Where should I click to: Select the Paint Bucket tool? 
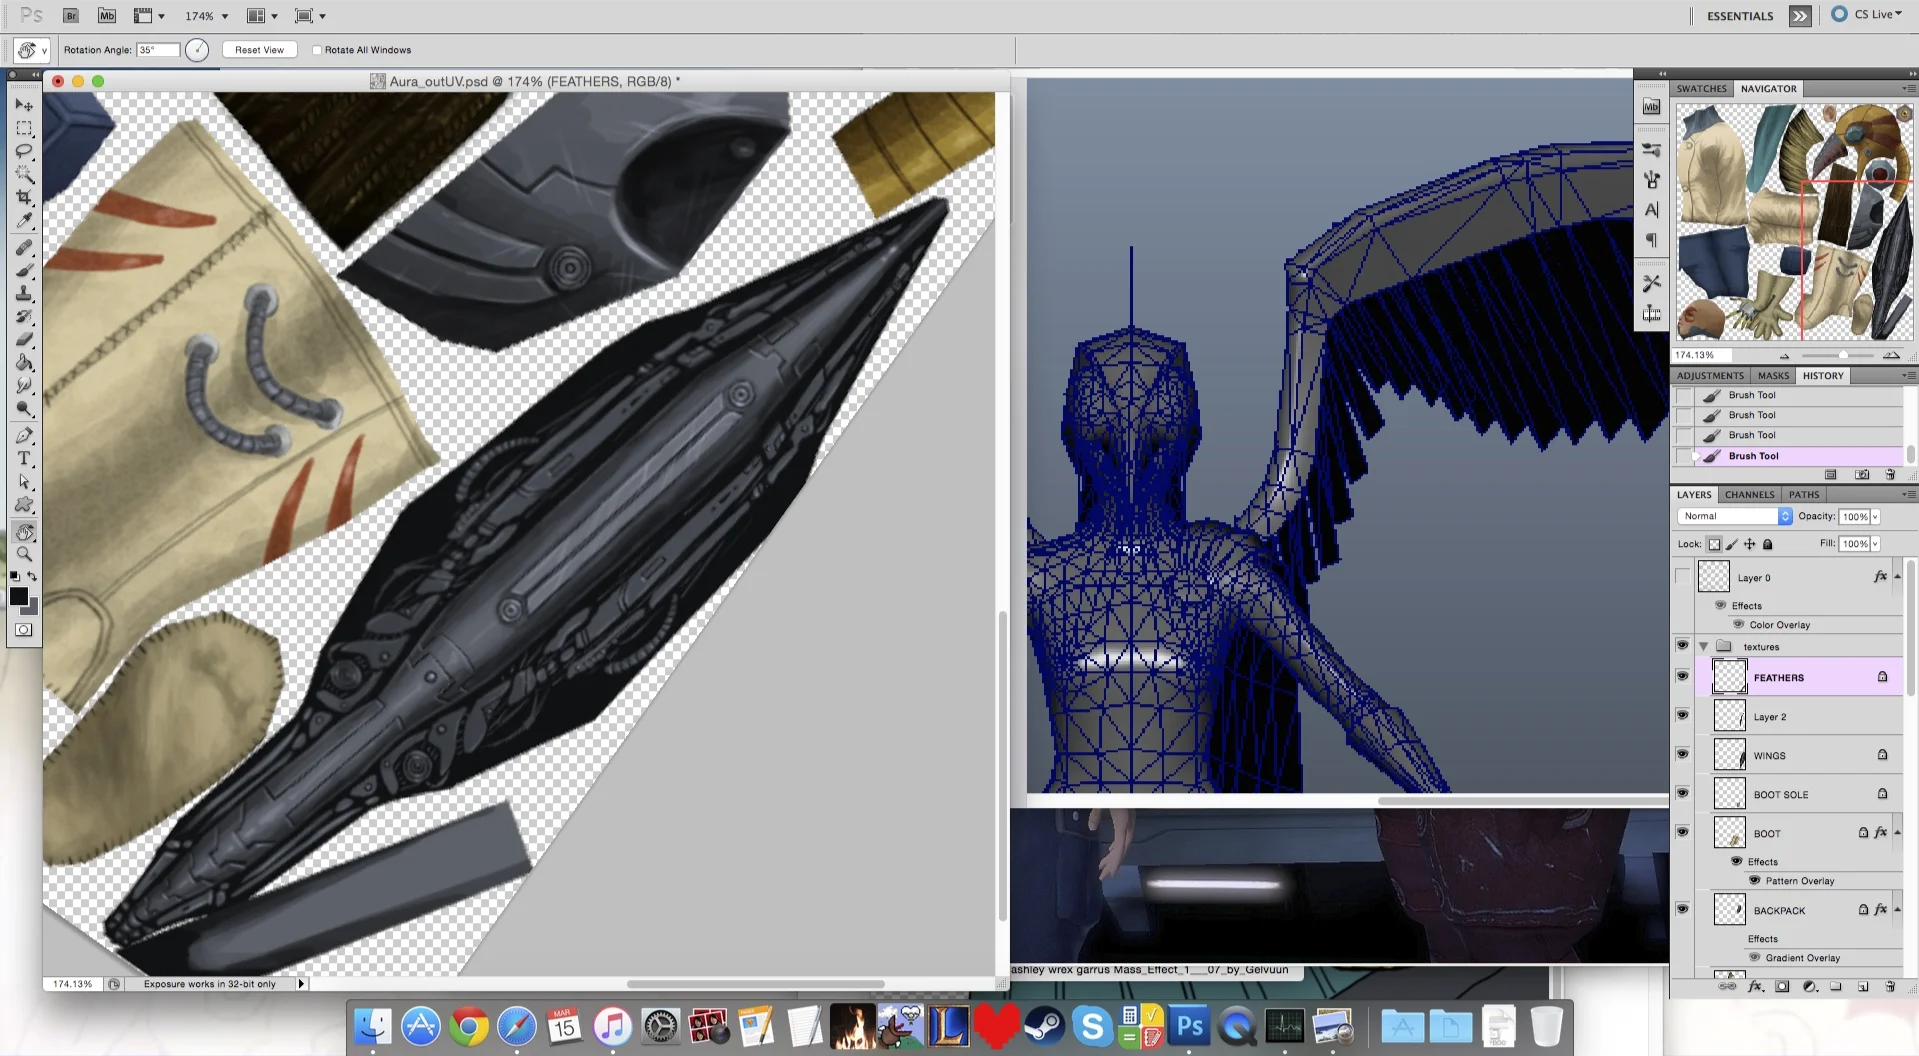[24, 362]
